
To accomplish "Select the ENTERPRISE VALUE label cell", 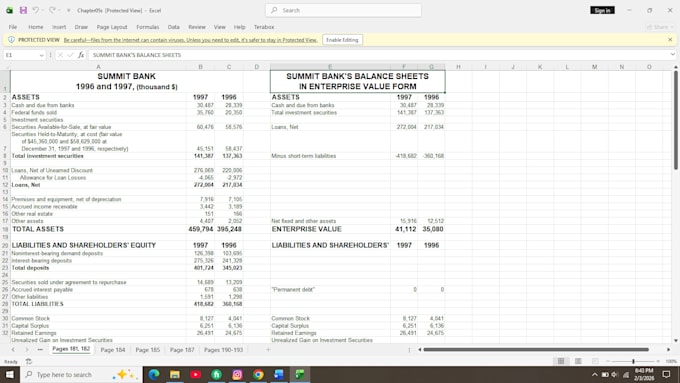I will 330,229.
